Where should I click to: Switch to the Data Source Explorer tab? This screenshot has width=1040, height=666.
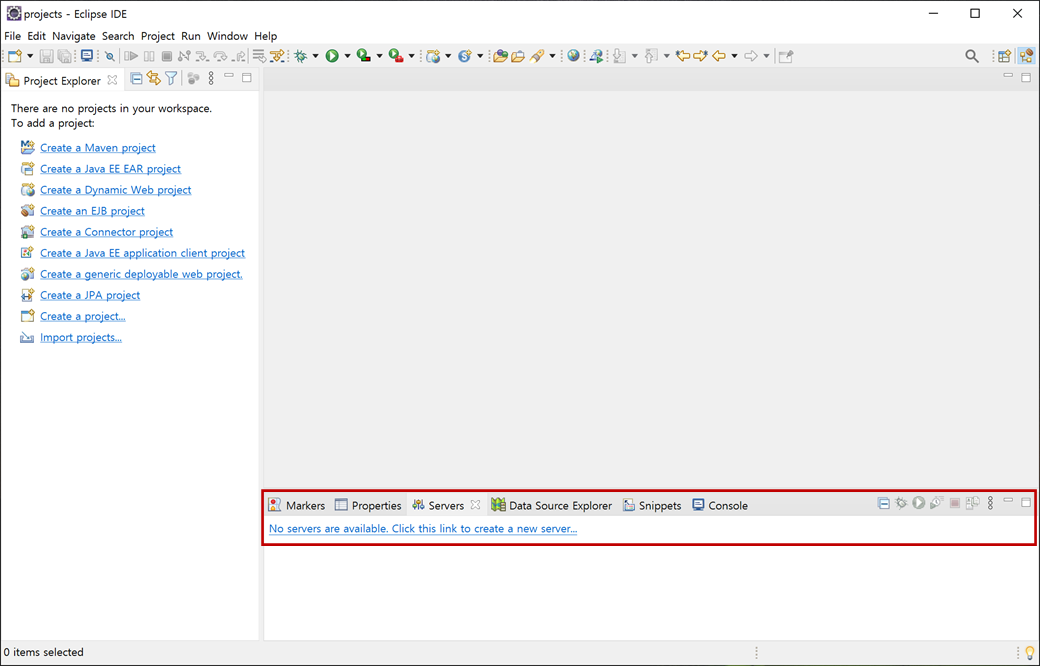(x=552, y=505)
